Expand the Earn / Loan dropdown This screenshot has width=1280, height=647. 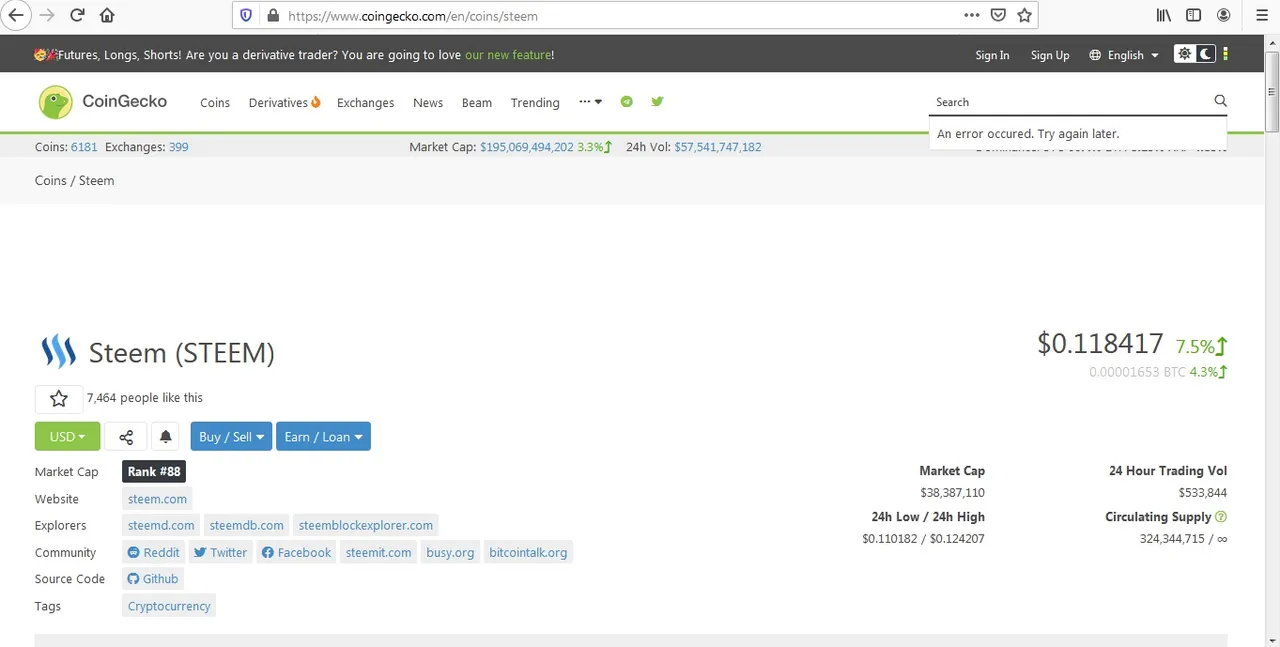[323, 437]
